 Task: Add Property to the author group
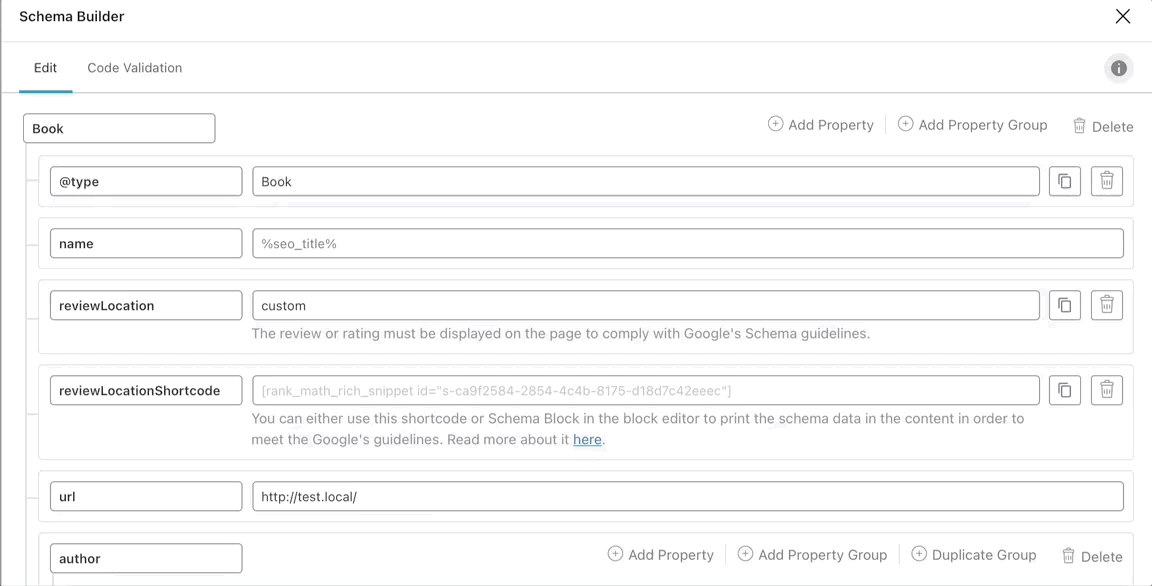tap(660, 555)
